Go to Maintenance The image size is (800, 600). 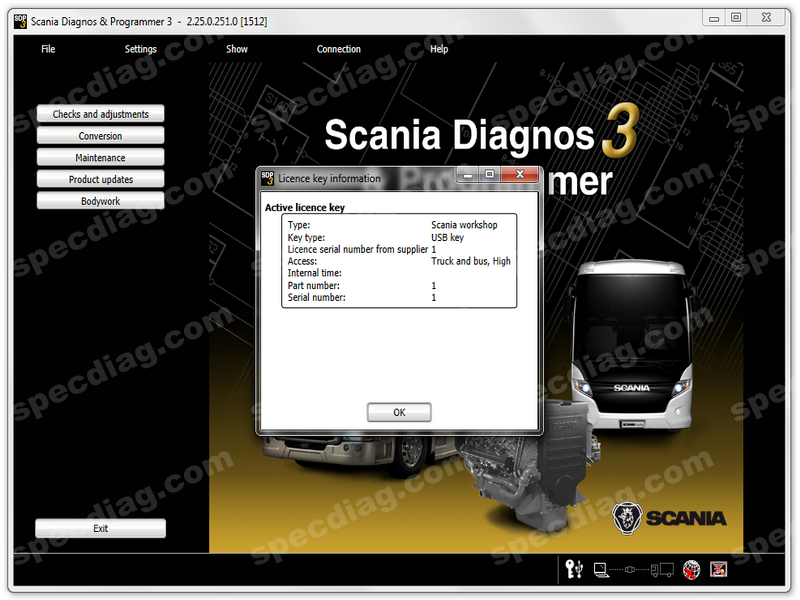[x=100, y=158]
